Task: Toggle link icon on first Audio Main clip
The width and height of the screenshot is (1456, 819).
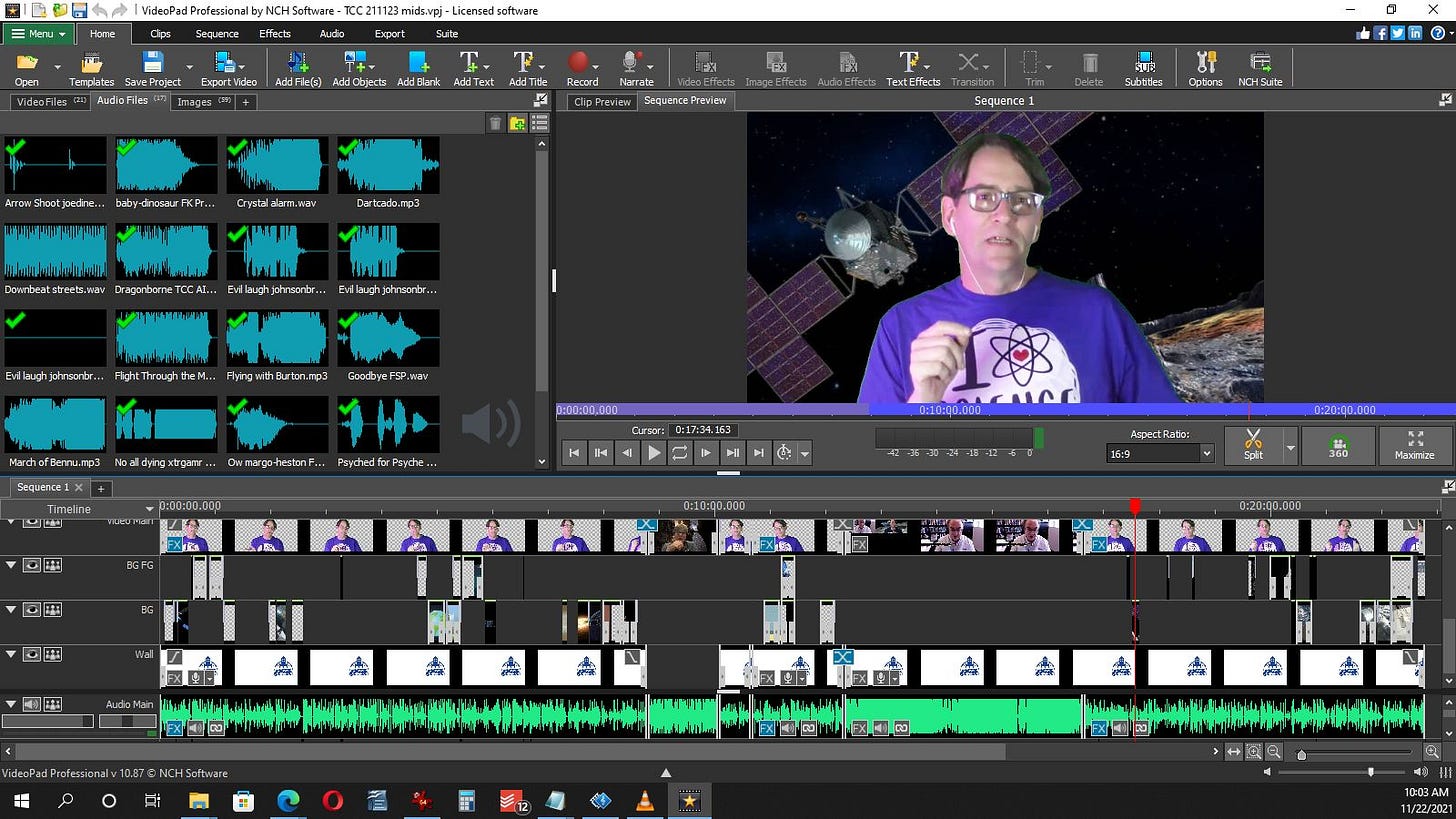Action: (x=216, y=729)
